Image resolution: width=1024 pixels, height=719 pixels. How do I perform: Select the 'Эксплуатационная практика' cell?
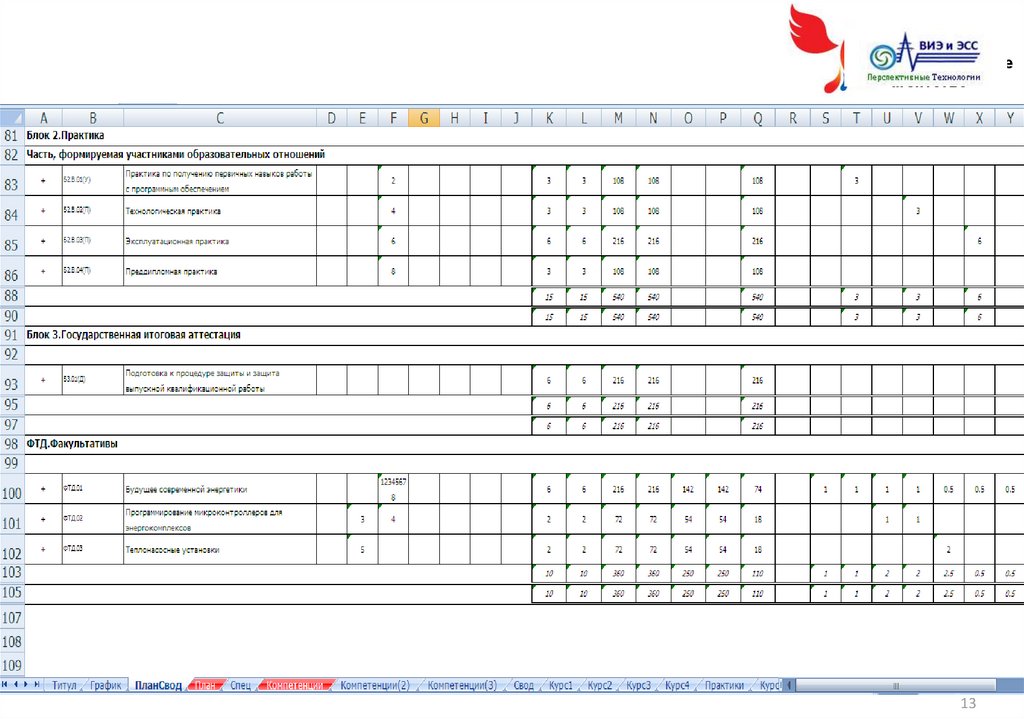click(x=220, y=241)
